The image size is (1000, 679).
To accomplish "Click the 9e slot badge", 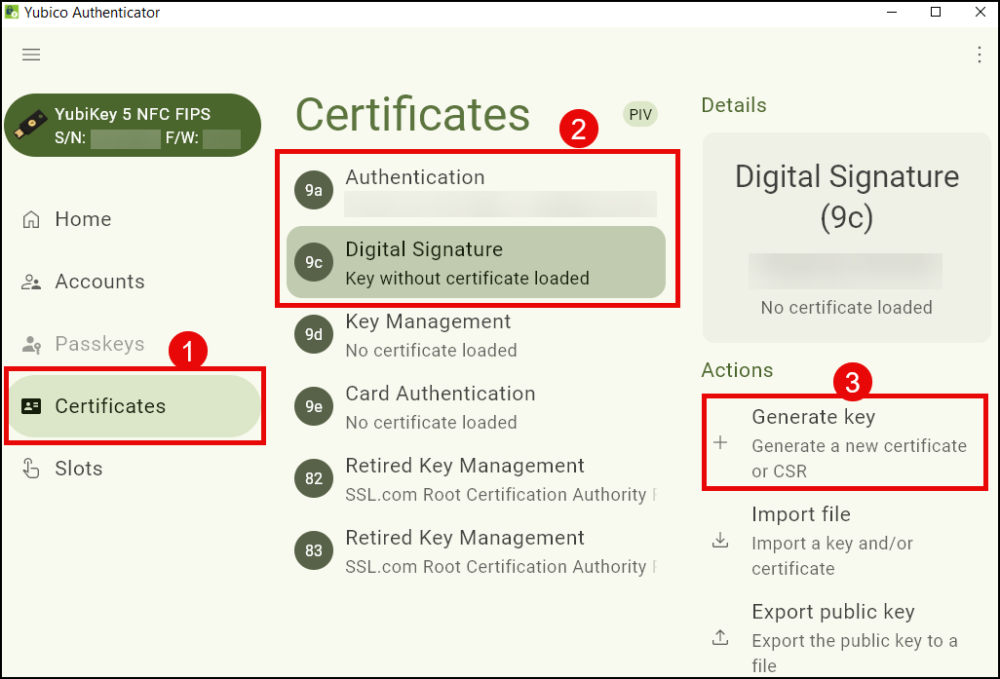I will click(x=313, y=407).
